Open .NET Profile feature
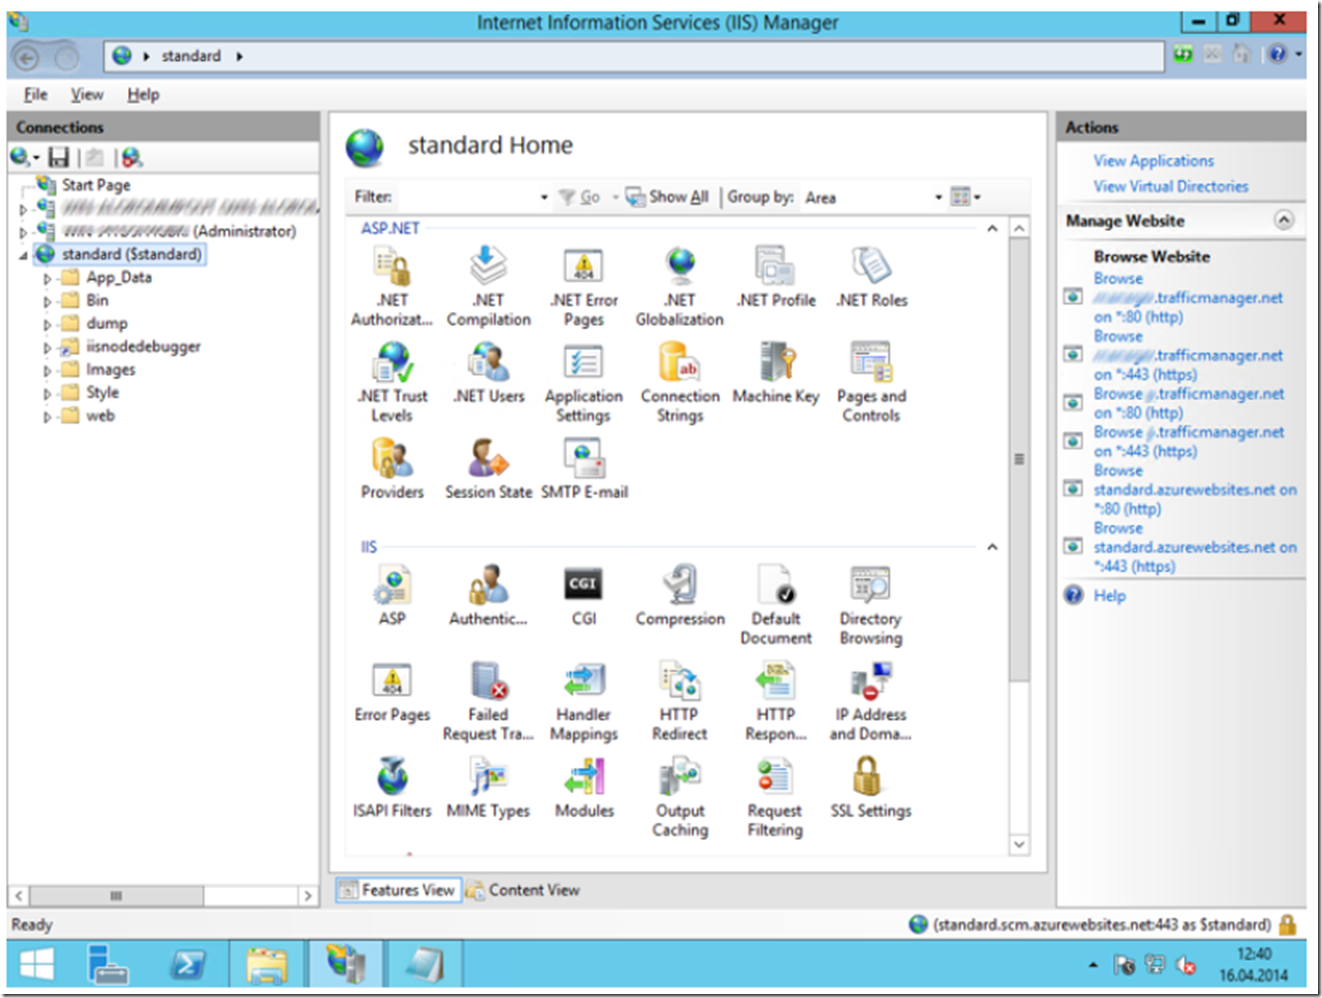This screenshot has height=998, width=1322. [776, 278]
